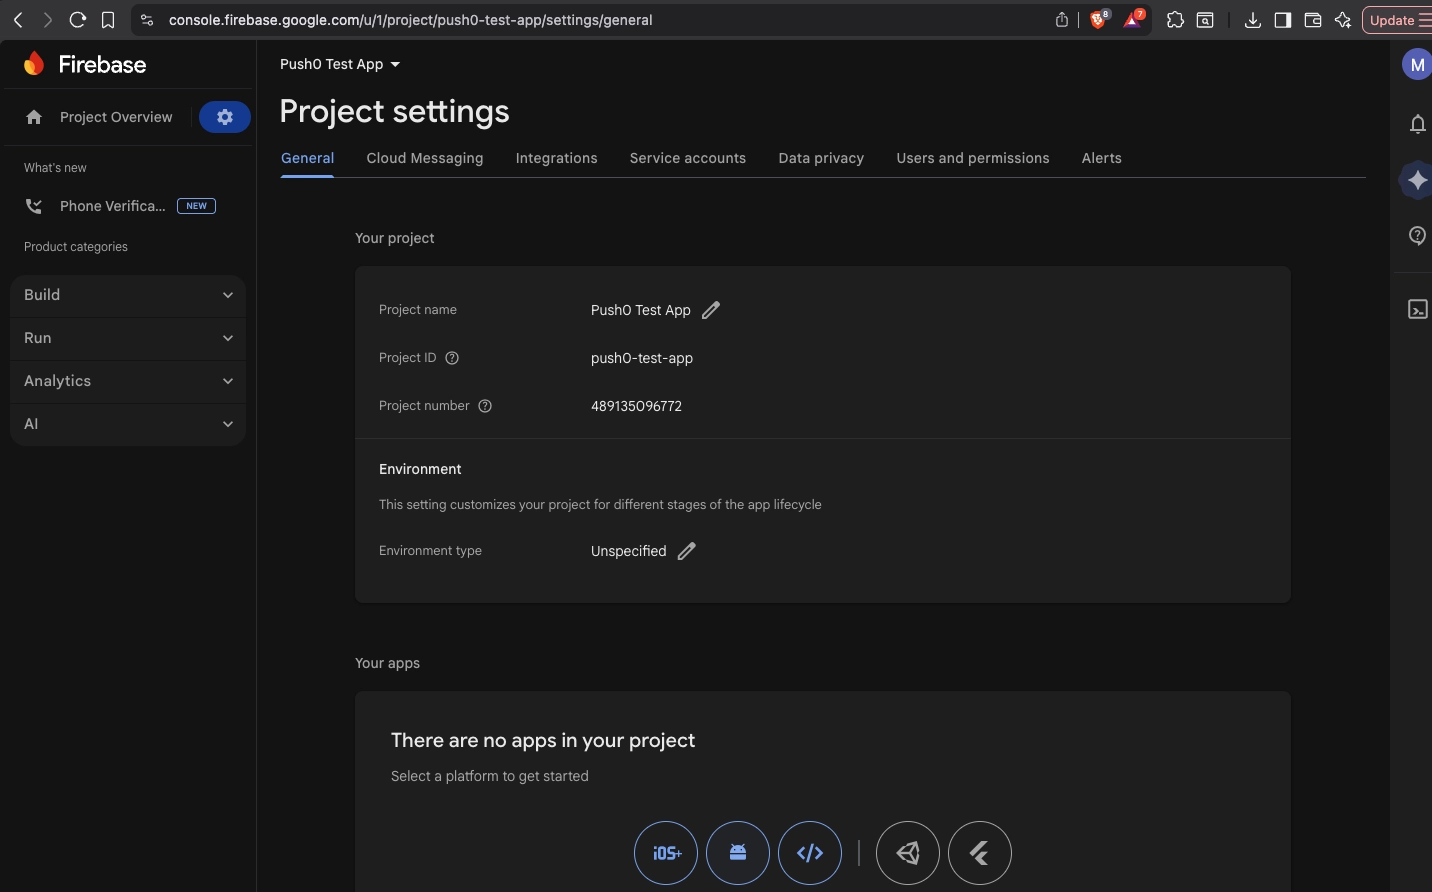
Task: Open the Push0 Test App project switcher
Action: pyautogui.click(x=340, y=64)
